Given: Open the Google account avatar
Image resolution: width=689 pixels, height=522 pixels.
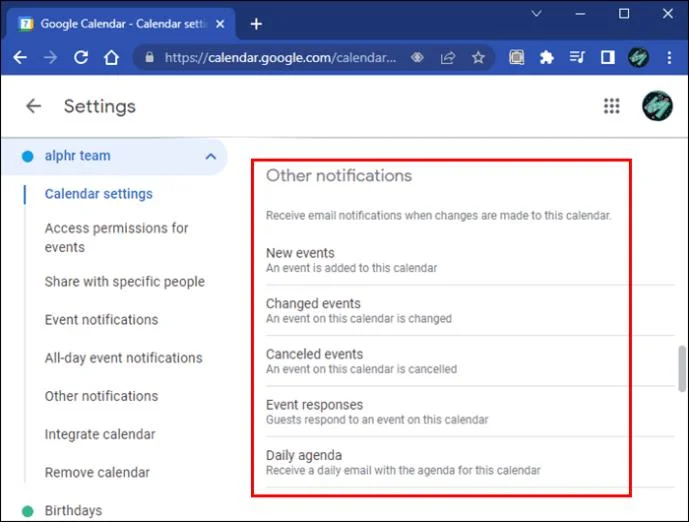Looking at the screenshot, I should pos(657,106).
